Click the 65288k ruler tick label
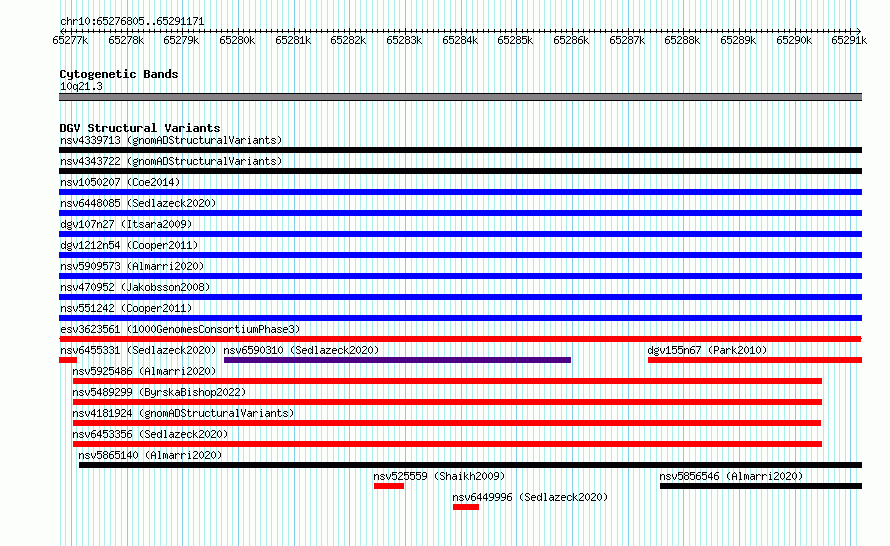The image size is (890, 546). pos(682,41)
